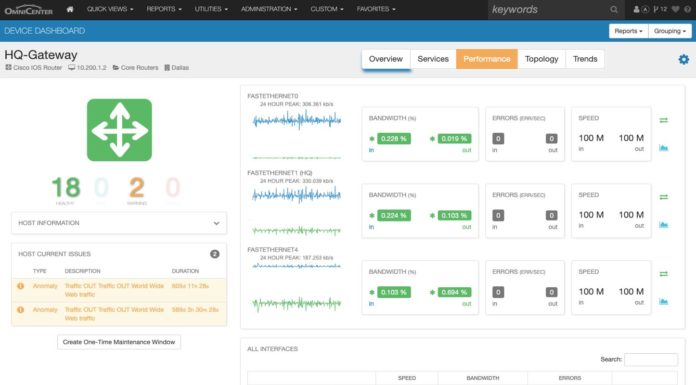The width and height of the screenshot is (696, 385).
Task: Click the green exchange arrows for FastEthernet4
Action: (x=664, y=274)
